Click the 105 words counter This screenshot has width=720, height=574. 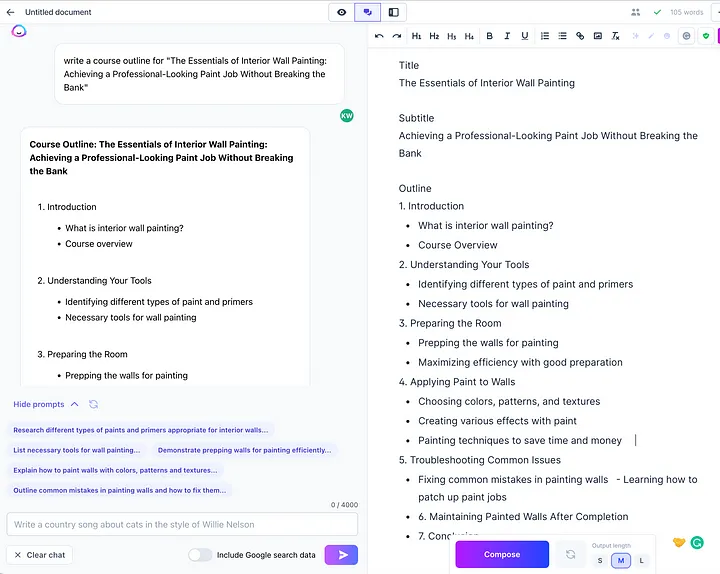tap(686, 12)
